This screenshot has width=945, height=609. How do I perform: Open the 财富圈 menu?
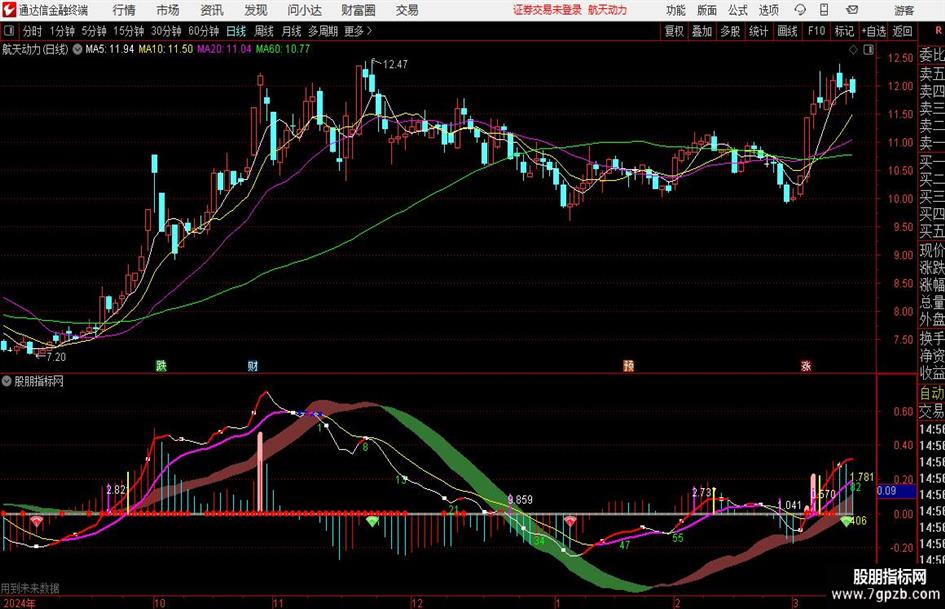358,10
